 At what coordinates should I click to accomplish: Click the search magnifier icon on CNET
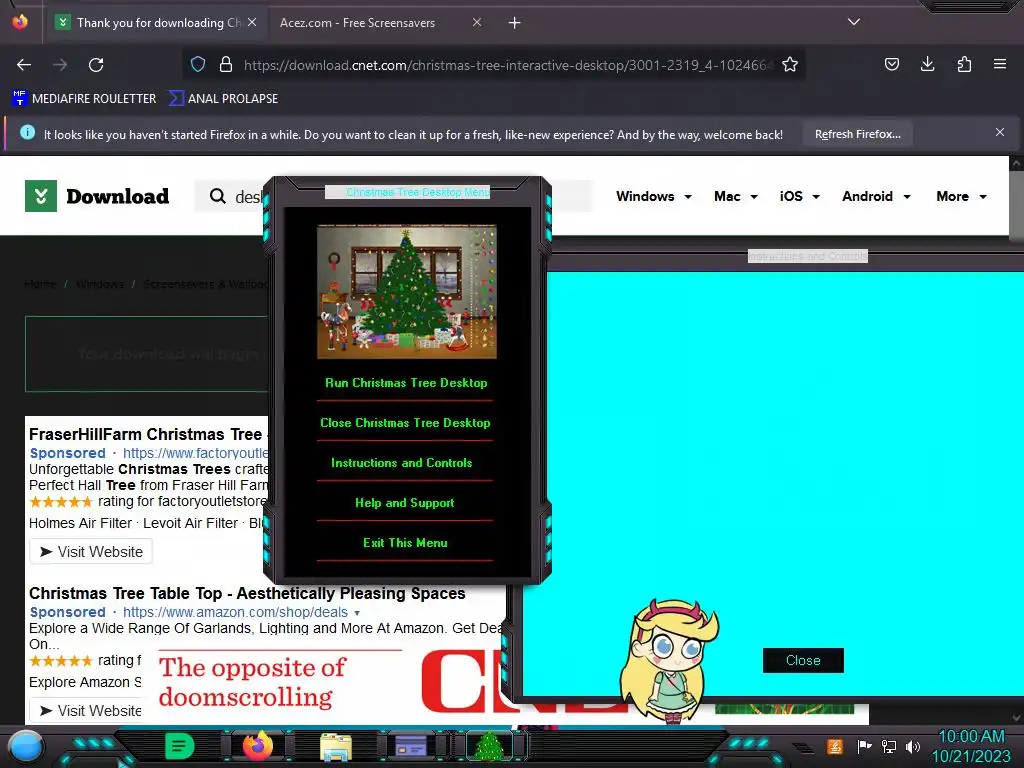(217, 196)
